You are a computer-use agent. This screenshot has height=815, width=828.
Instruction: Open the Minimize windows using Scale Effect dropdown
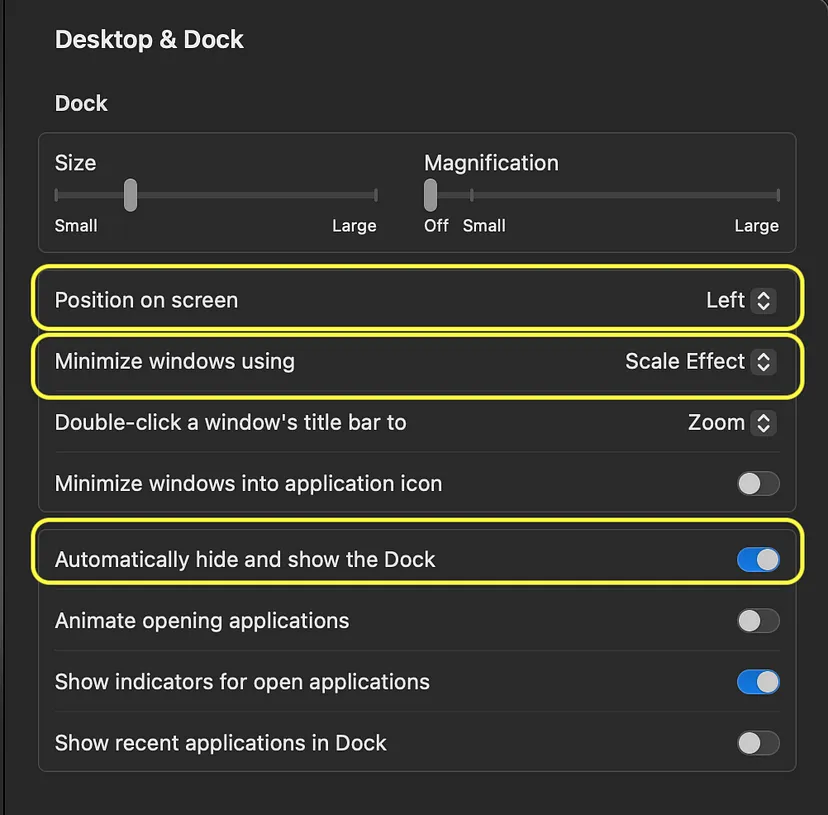(x=700, y=362)
